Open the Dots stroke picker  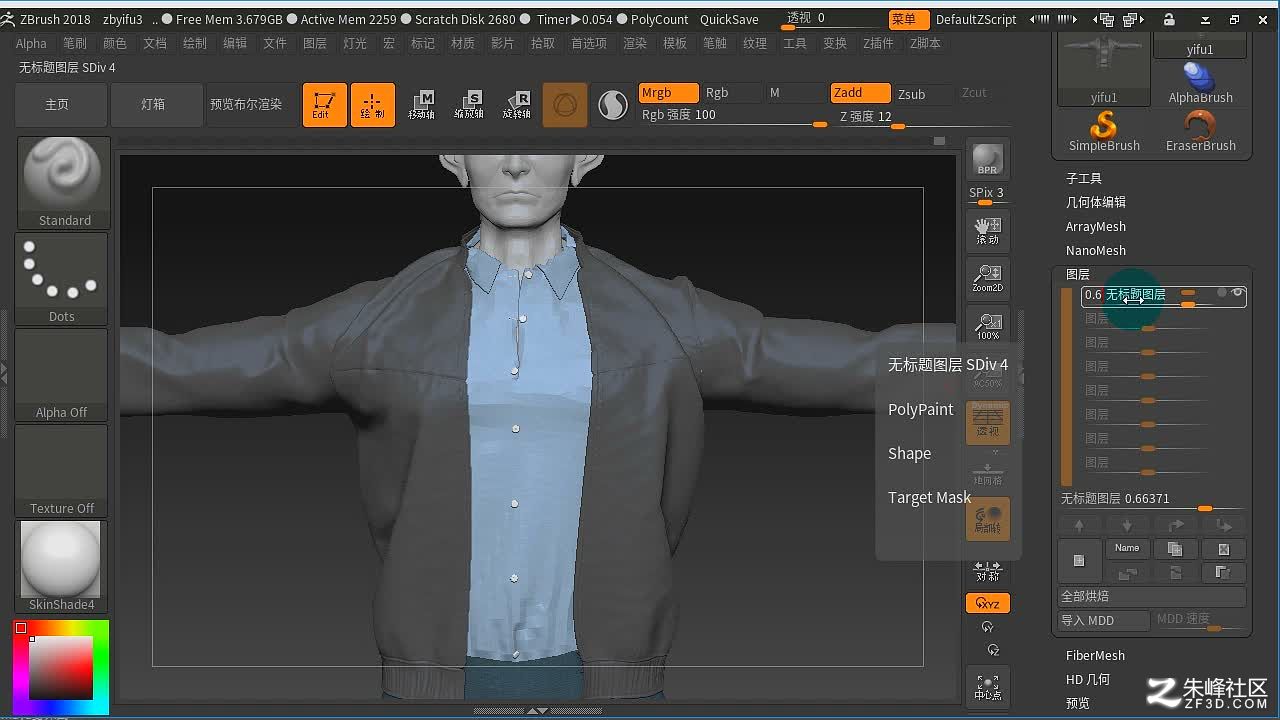pyautogui.click(x=62, y=279)
